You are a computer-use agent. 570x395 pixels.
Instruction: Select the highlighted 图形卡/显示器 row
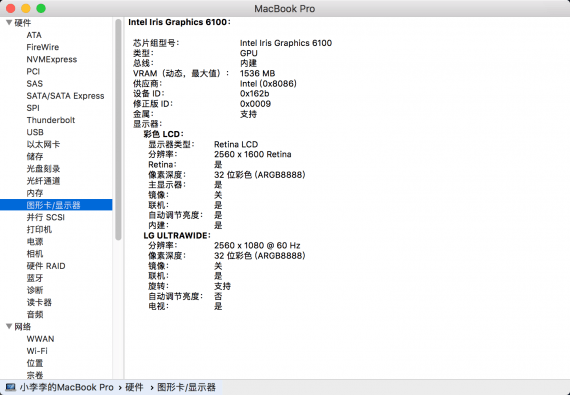click(x=56, y=205)
